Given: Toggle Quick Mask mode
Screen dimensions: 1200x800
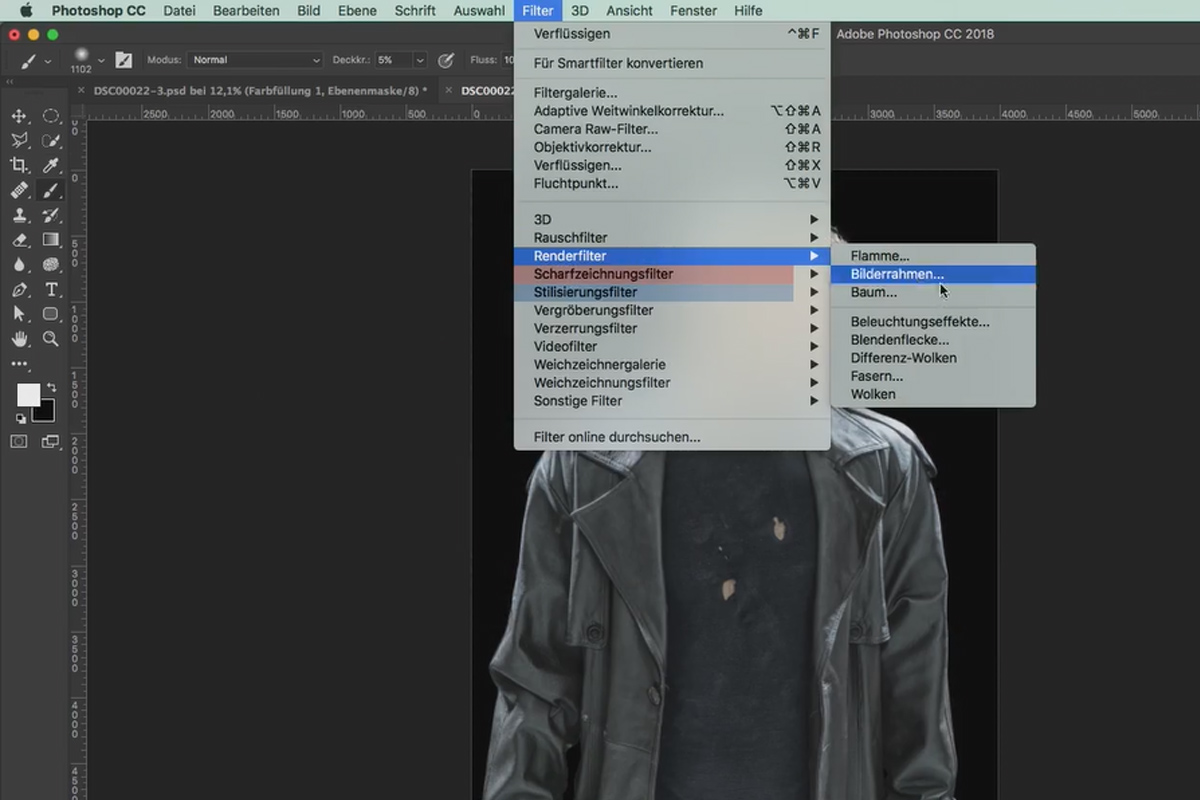Looking at the screenshot, I should pyautogui.click(x=19, y=441).
